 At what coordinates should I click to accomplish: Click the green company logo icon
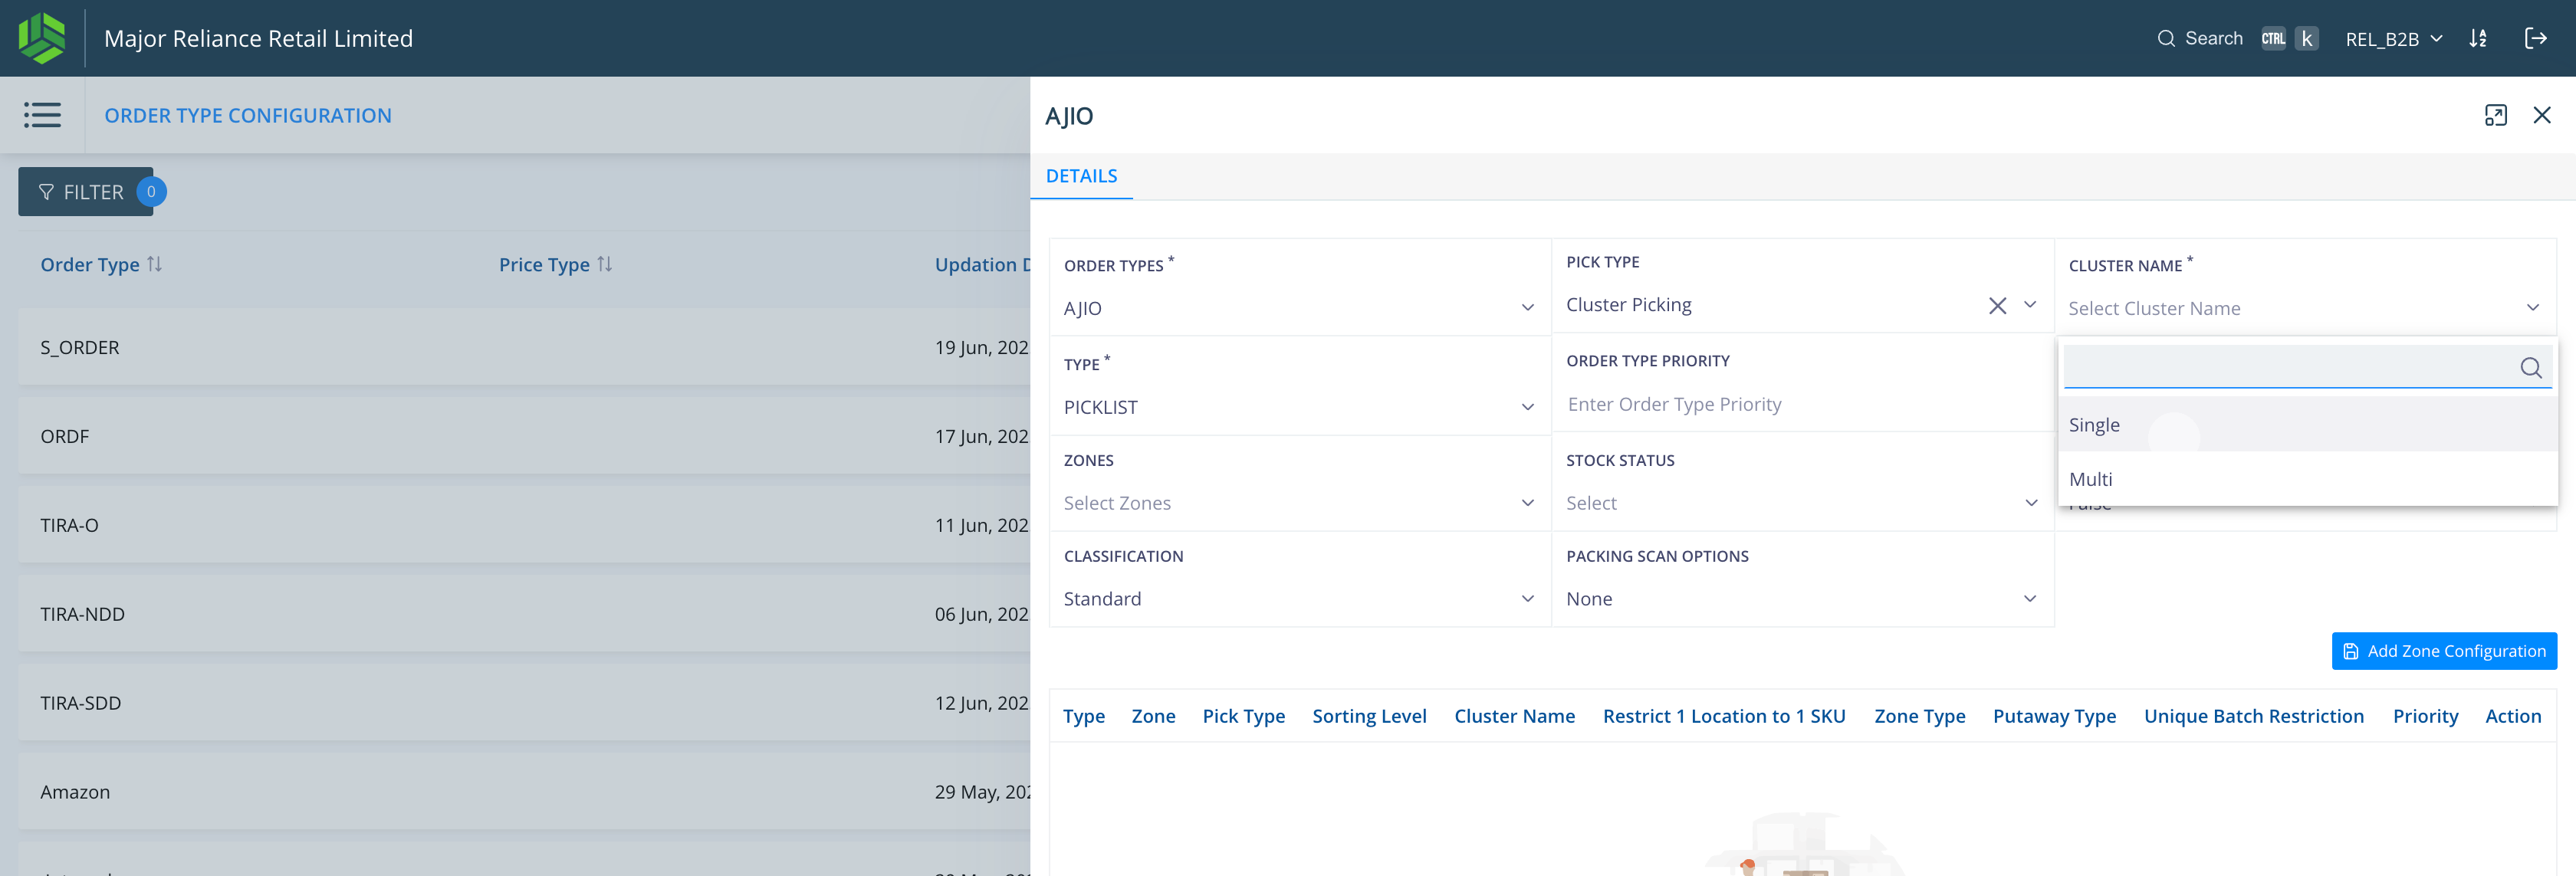point(42,38)
